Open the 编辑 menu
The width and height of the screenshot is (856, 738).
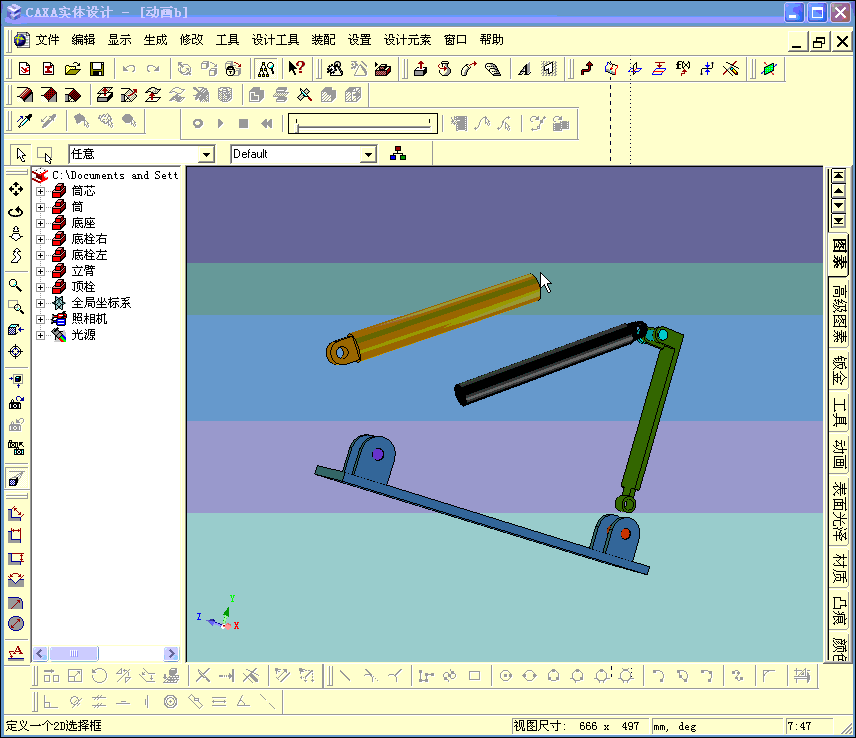[x=83, y=40]
